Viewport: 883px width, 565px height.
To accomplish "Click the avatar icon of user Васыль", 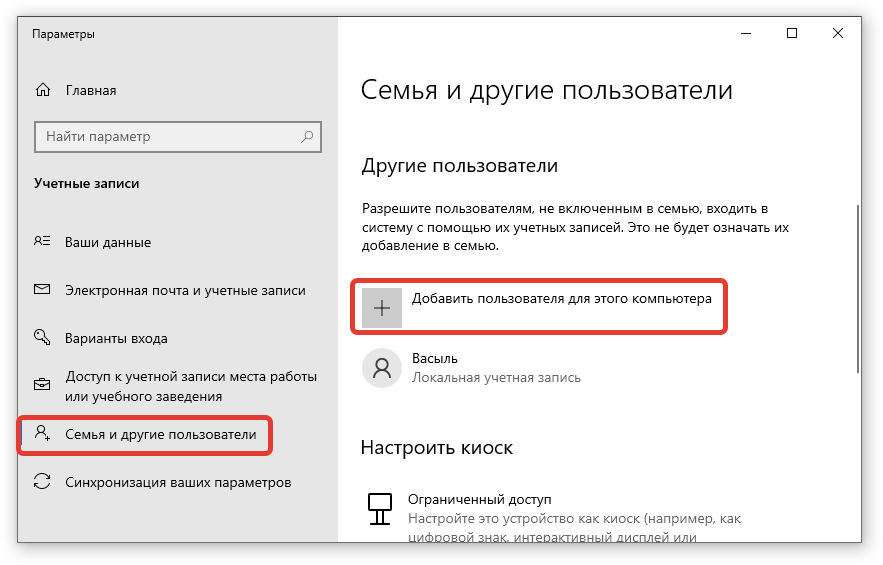I will [x=381, y=367].
